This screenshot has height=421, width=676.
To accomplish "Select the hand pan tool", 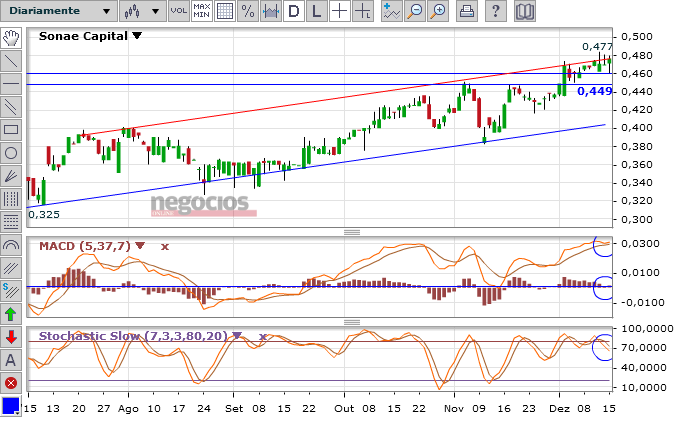I will pyautogui.click(x=11, y=38).
